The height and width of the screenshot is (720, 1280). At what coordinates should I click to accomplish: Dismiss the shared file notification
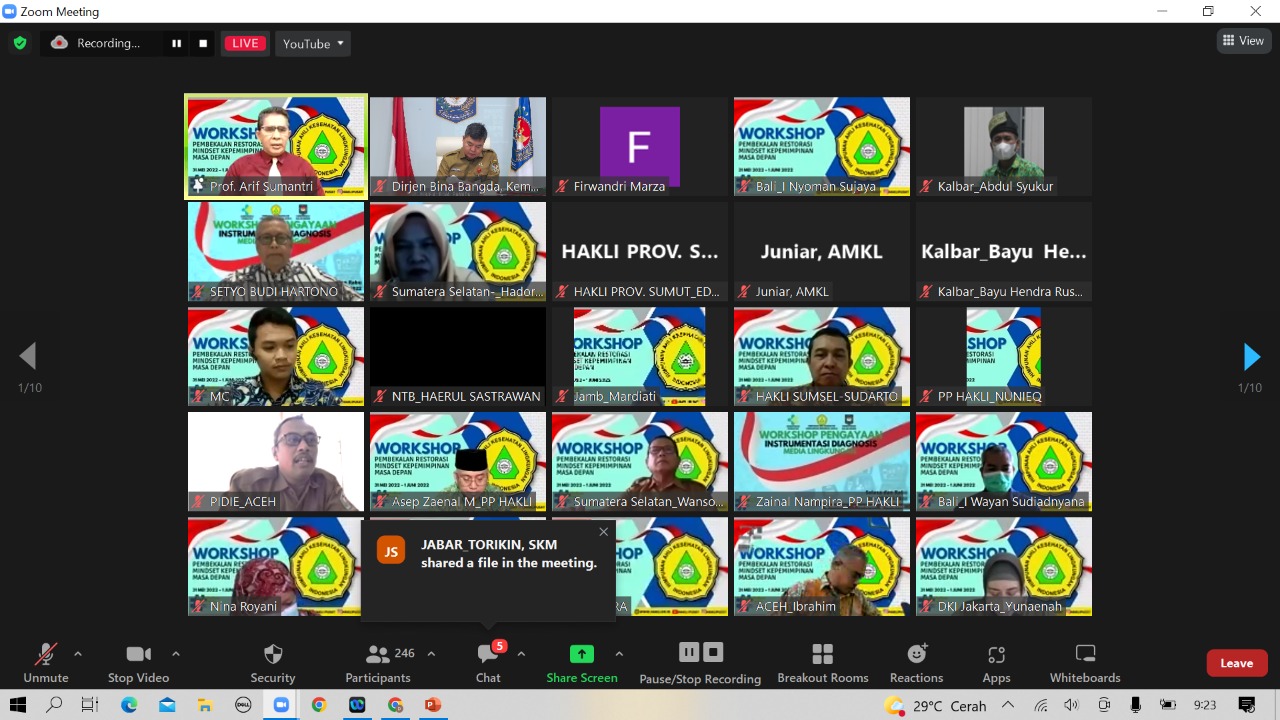pyautogui.click(x=603, y=532)
